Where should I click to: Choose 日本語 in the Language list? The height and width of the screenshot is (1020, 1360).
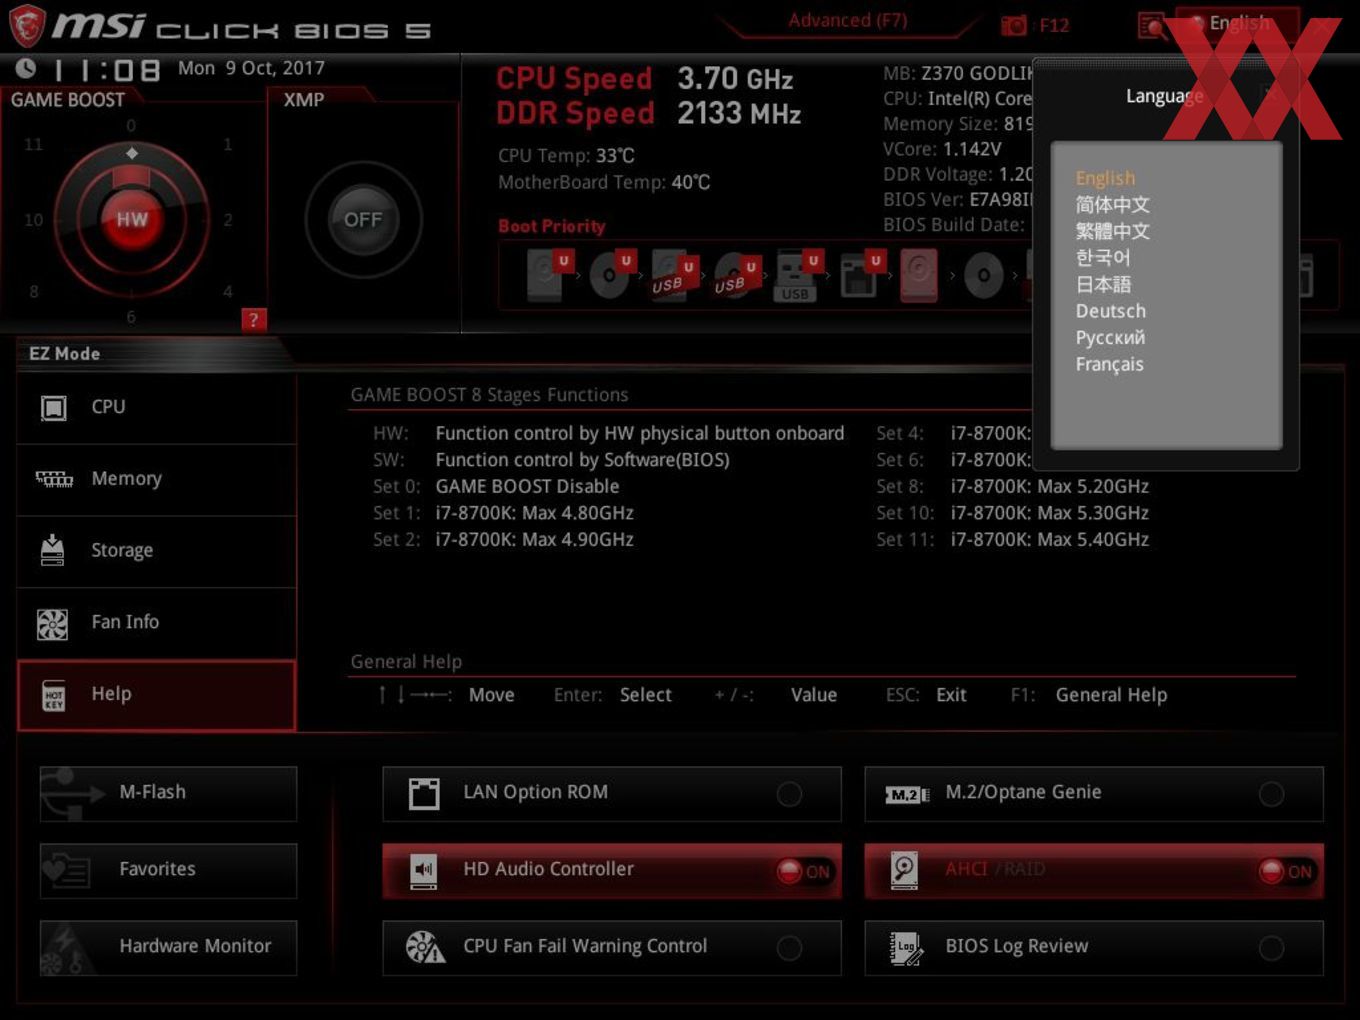(1103, 284)
